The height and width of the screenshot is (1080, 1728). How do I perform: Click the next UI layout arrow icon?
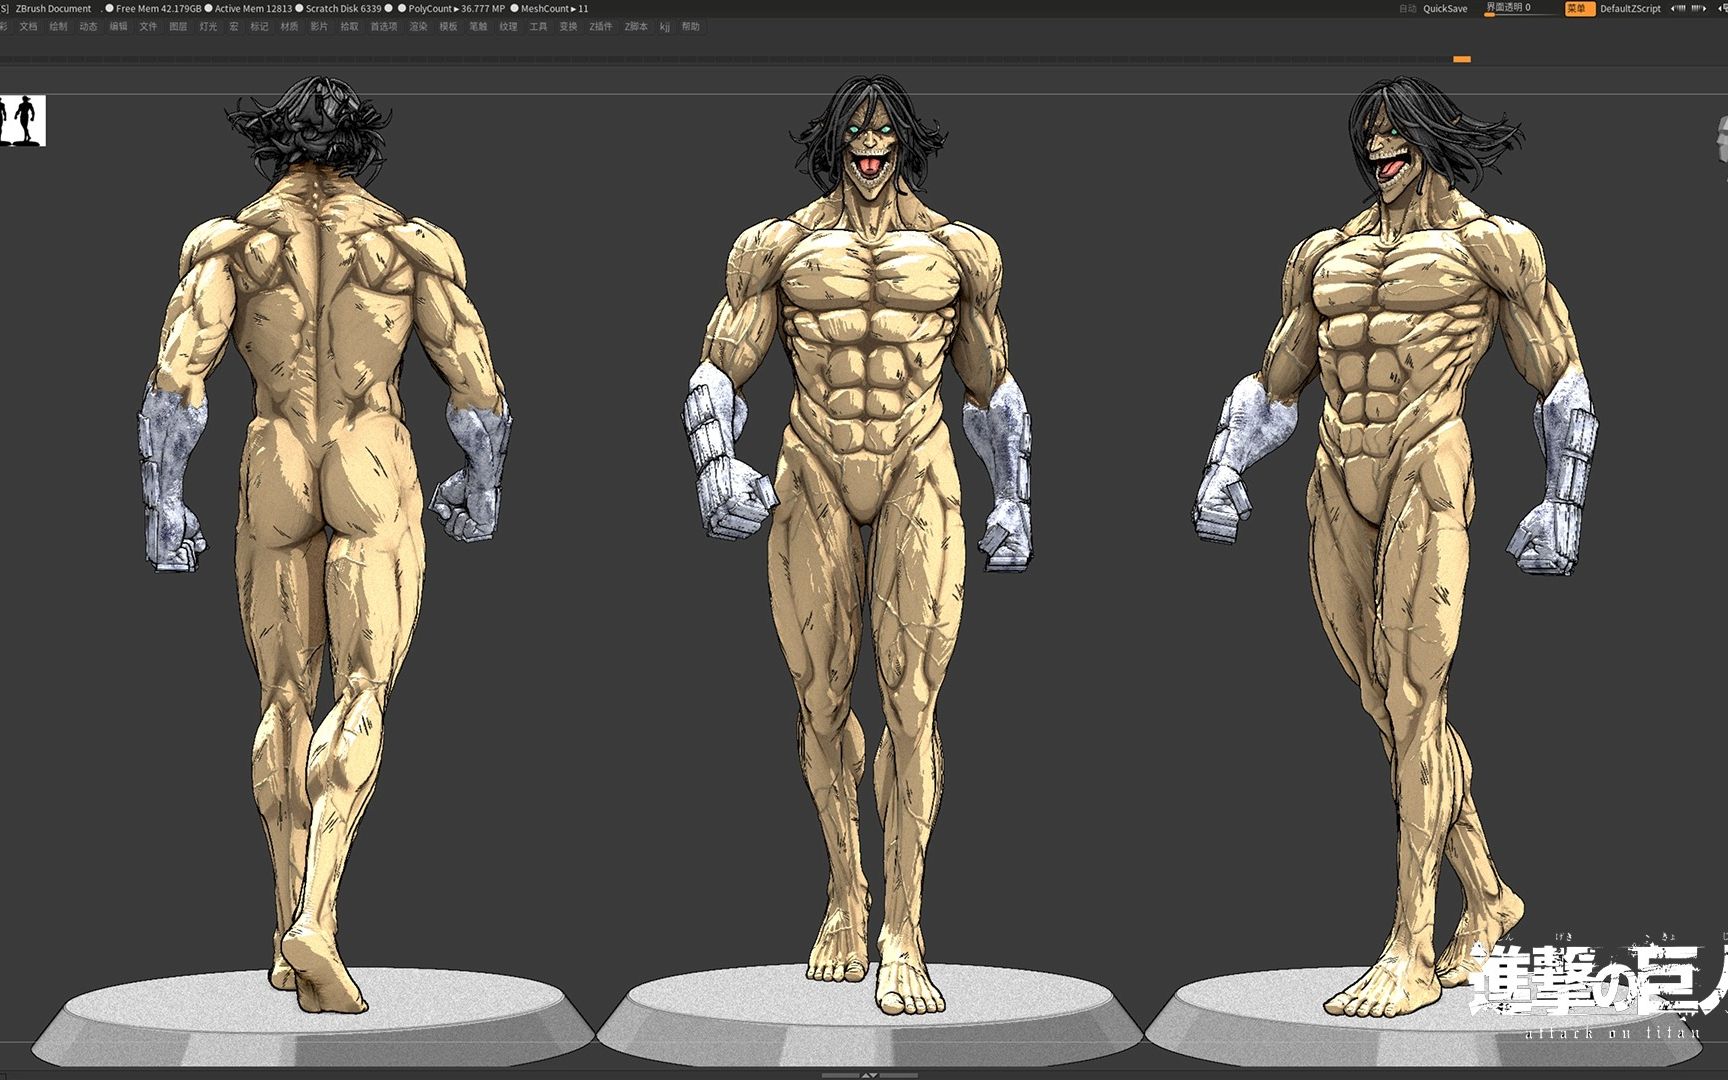tap(1698, 9)
